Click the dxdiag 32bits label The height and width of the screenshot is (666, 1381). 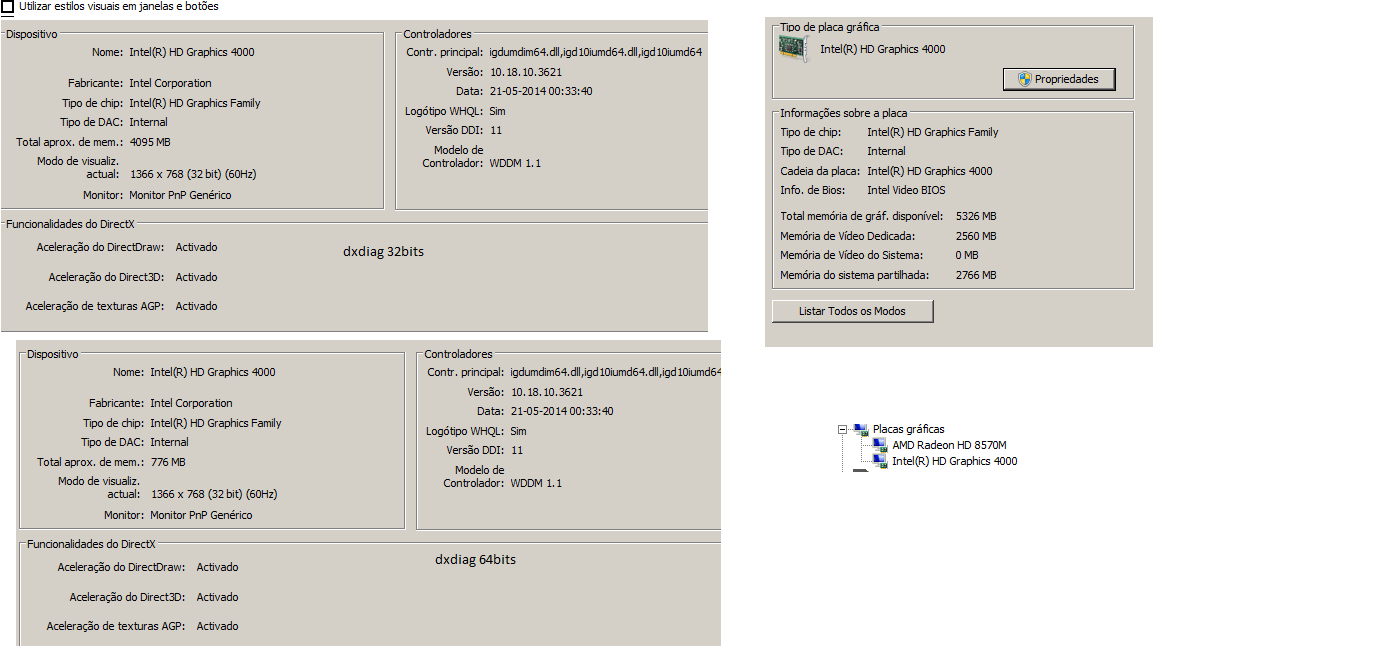[383, 252]
